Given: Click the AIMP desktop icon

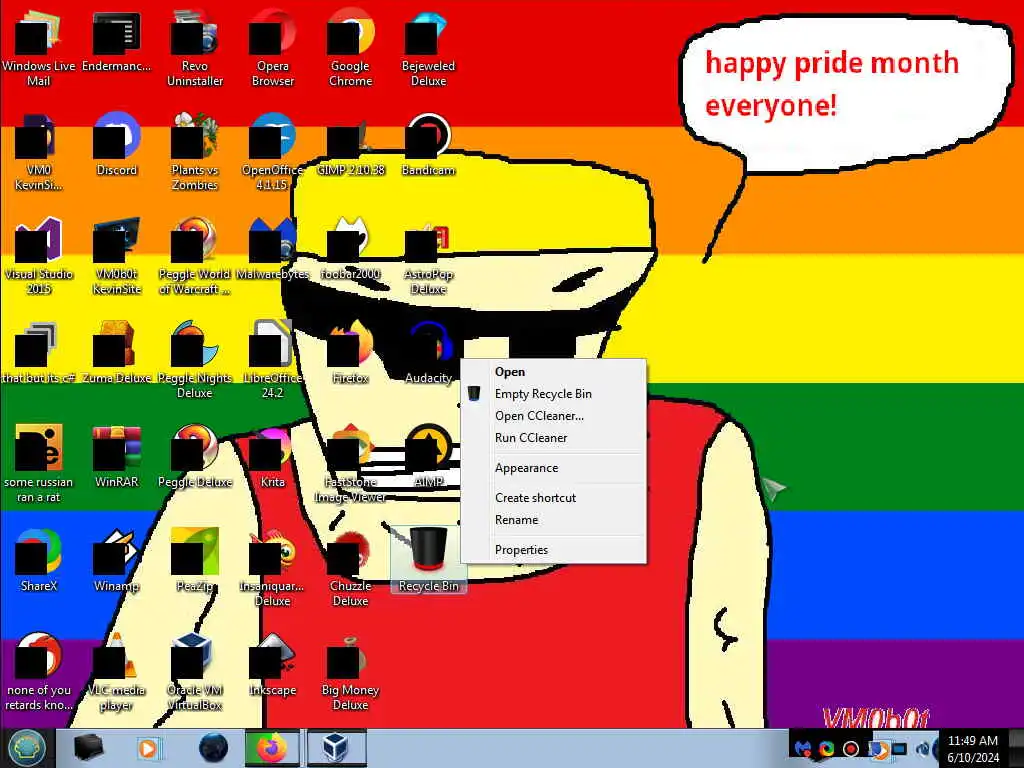Looking at the screenshot, I should coord(428,456).
